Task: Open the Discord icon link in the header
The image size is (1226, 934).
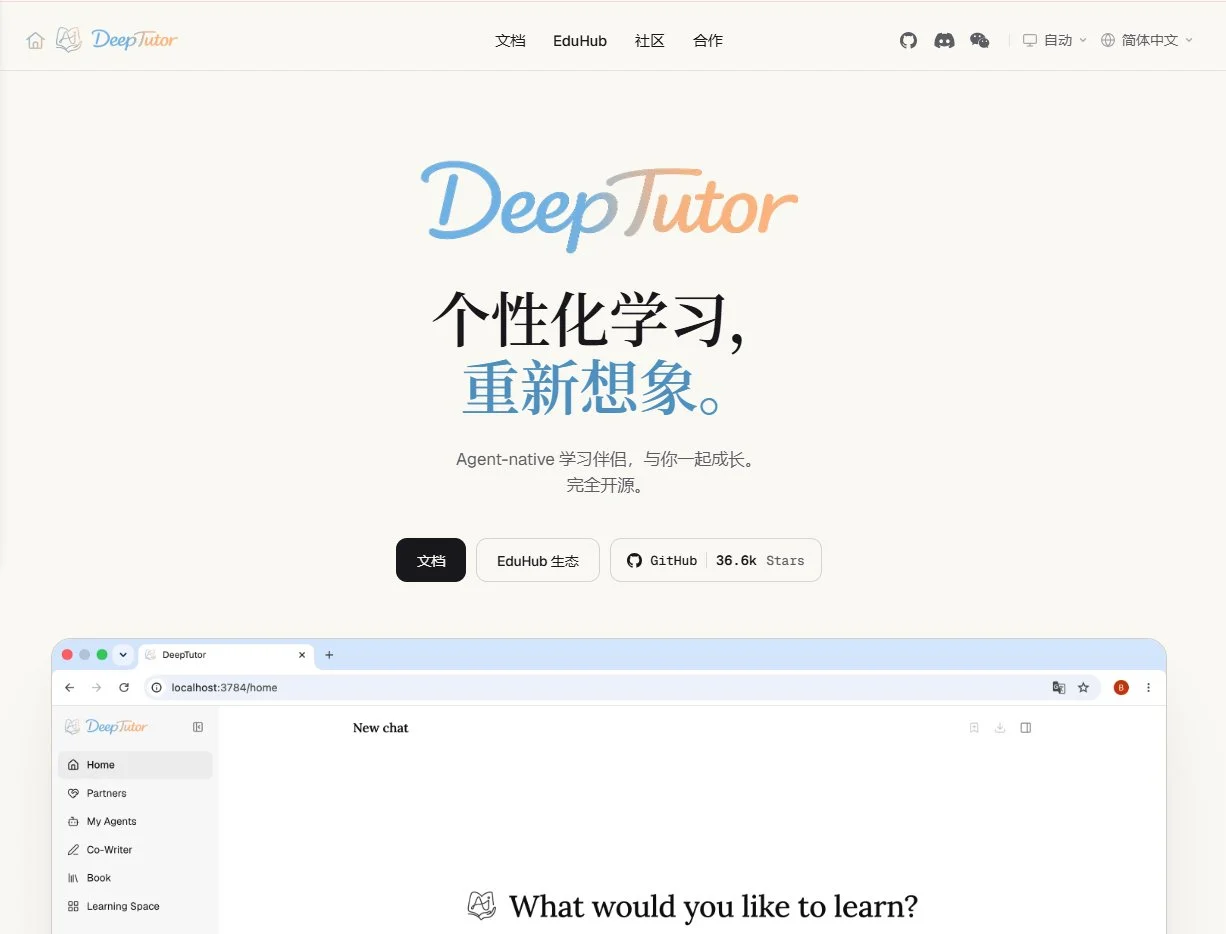Action: pos(944,40)
